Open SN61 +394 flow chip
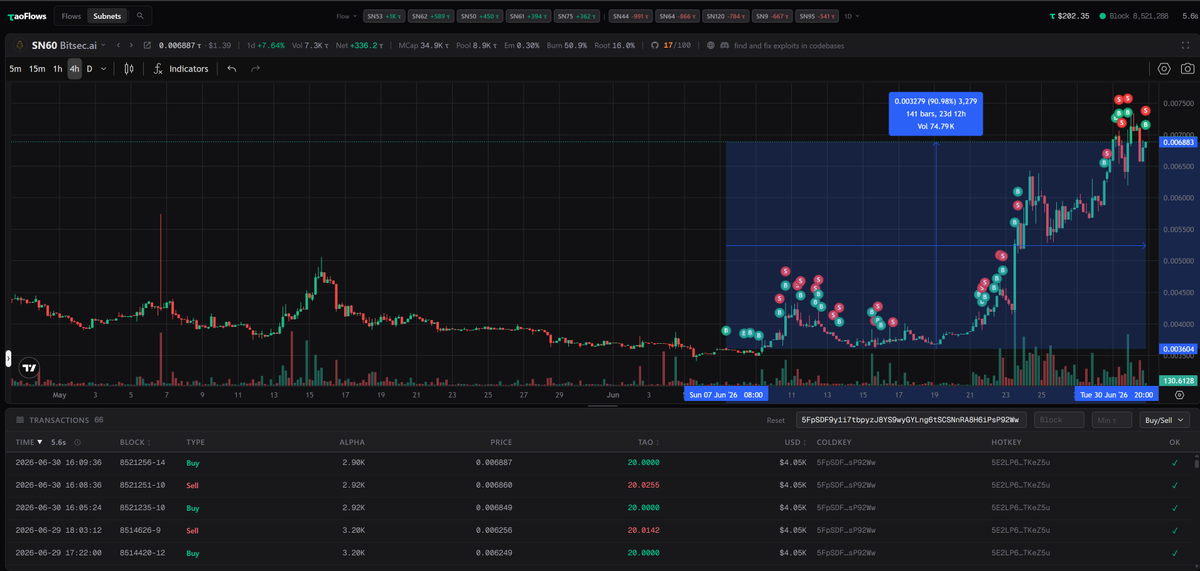Screen dimensions: 1200x571 click(x=528, y=16)
